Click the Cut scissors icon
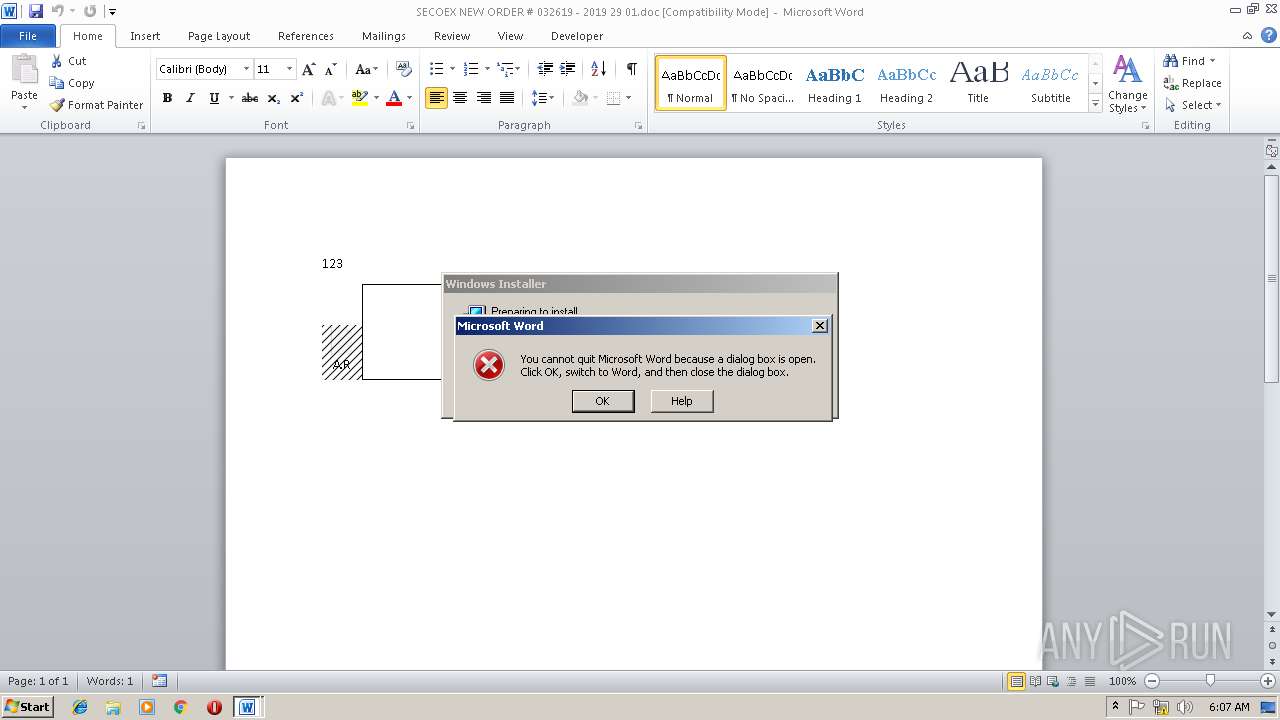 click(57, 61)
